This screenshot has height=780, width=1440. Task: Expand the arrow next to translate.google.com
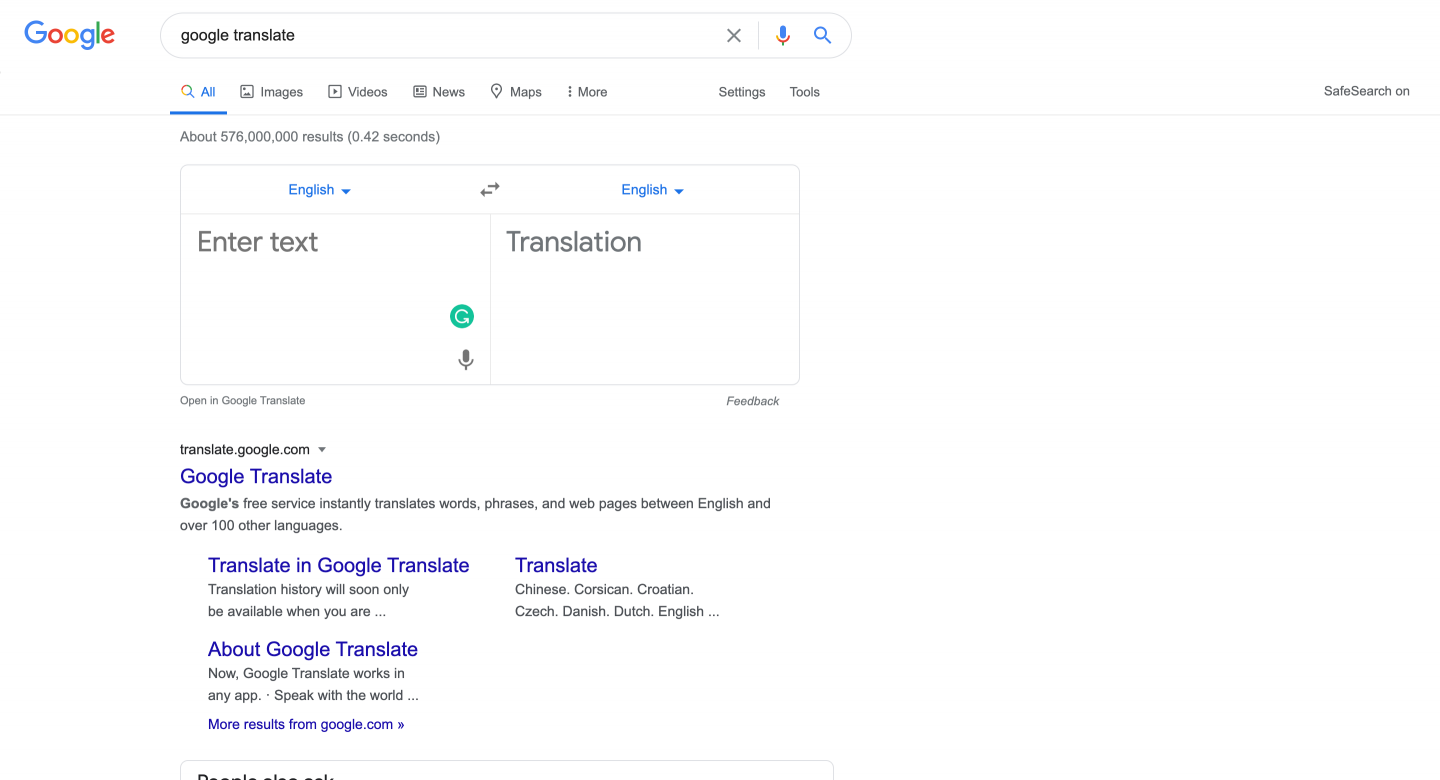322,450
